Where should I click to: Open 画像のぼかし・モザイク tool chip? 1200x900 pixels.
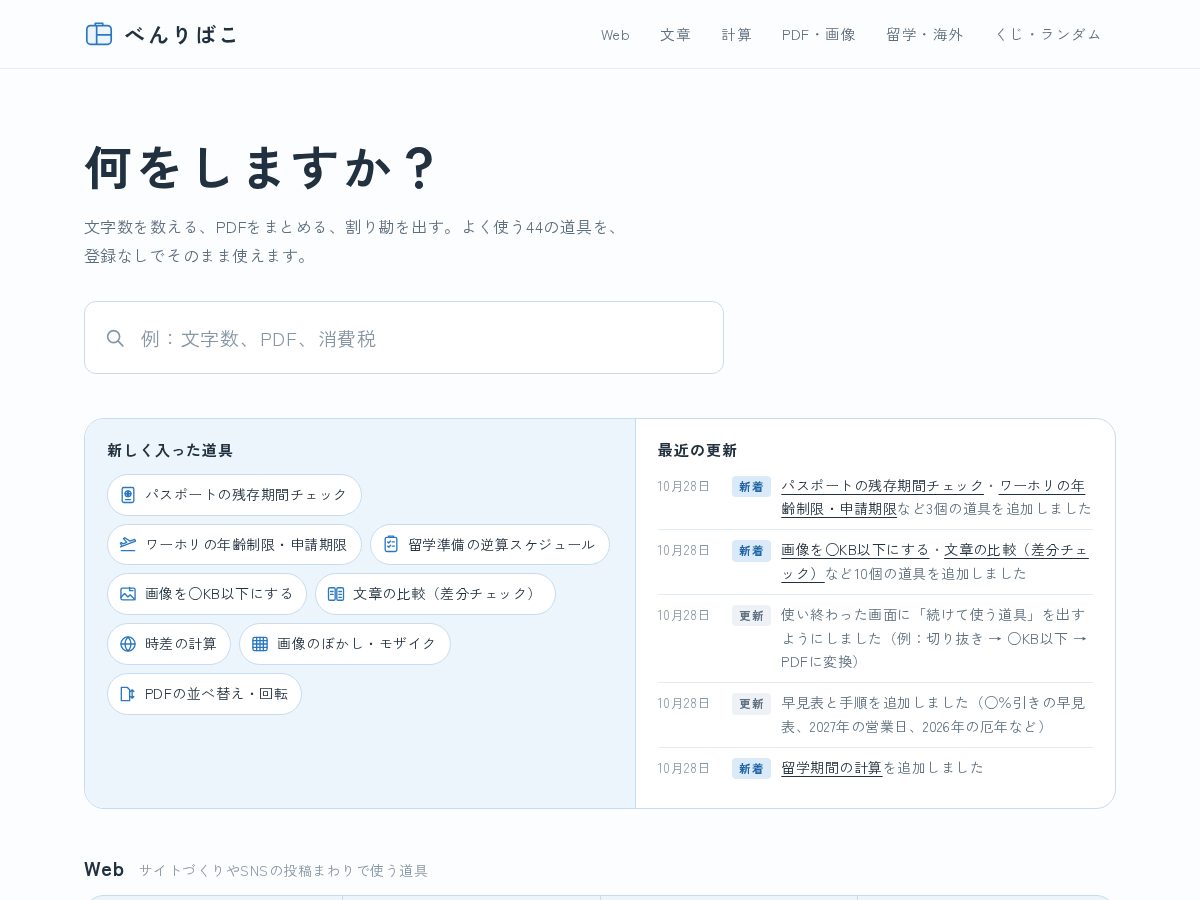pyautogui.click(x=345, y=644)
